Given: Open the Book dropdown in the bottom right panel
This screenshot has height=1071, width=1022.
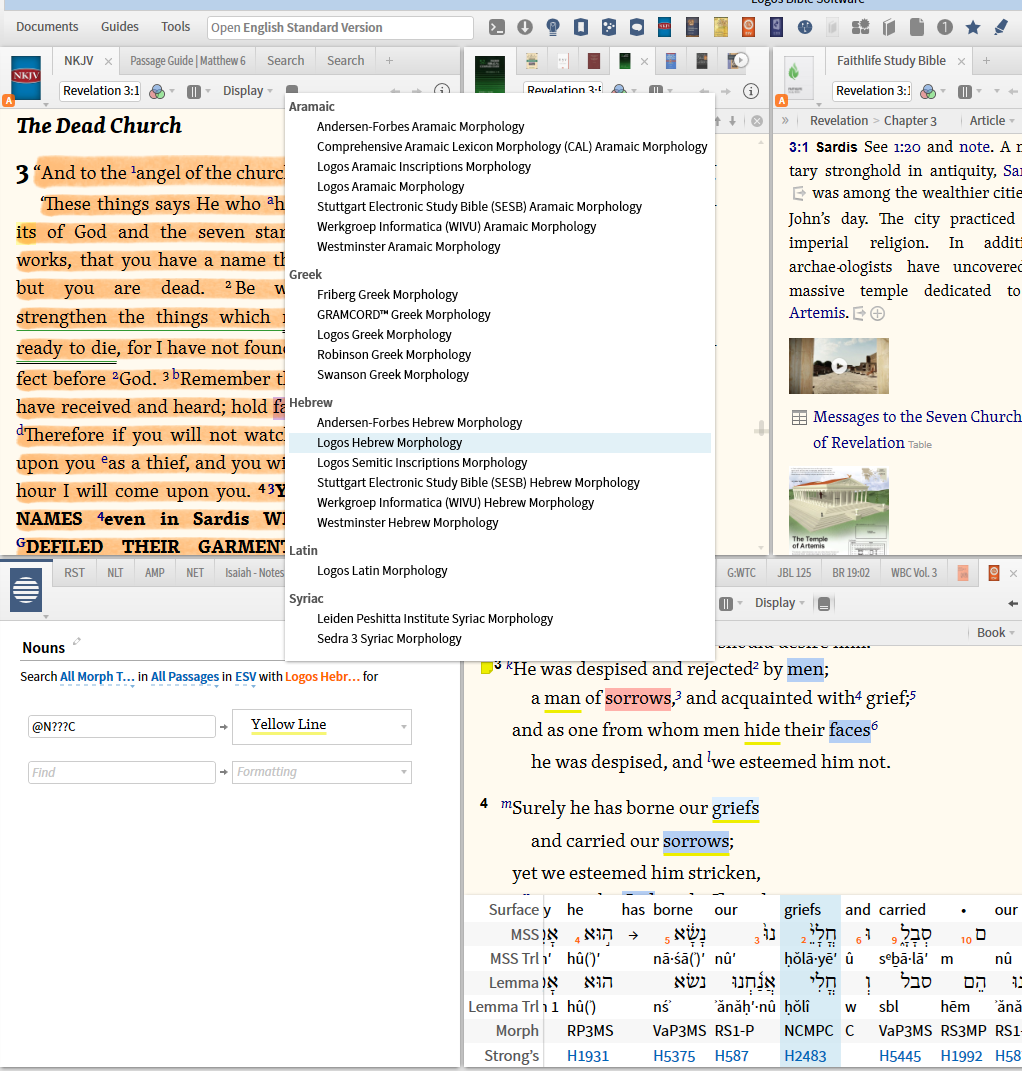Looking at the screenshot, I should pos(993,632).
